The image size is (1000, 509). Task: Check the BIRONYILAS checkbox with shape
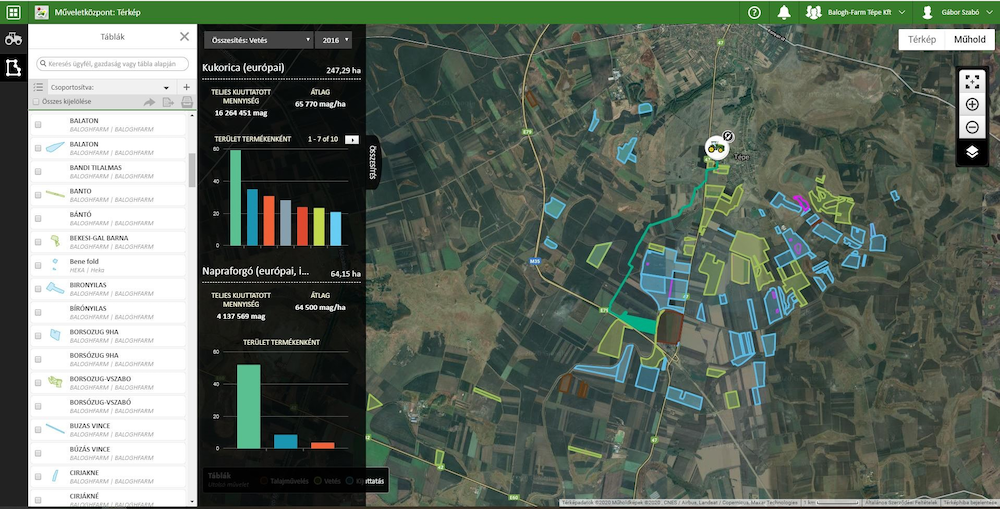click(38, 289)
